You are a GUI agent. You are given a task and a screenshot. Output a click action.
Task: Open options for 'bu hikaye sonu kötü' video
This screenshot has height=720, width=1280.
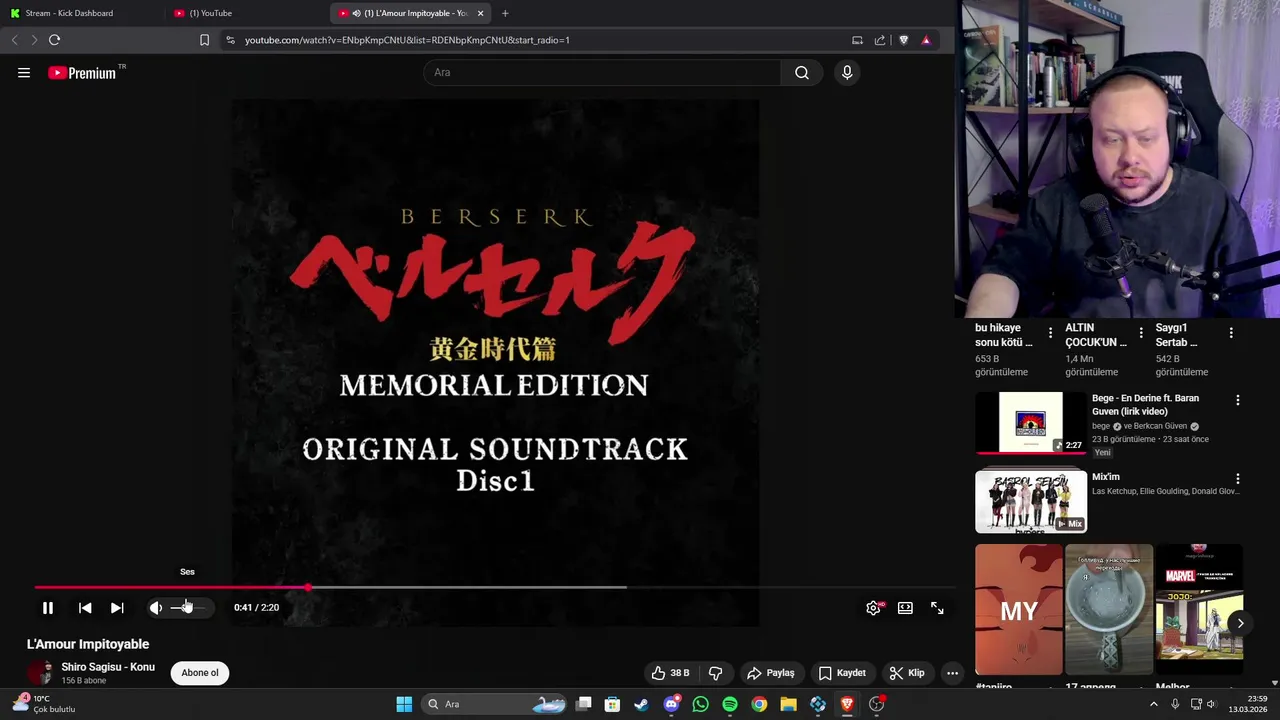pyautogui.click(x=1050, y=333)
